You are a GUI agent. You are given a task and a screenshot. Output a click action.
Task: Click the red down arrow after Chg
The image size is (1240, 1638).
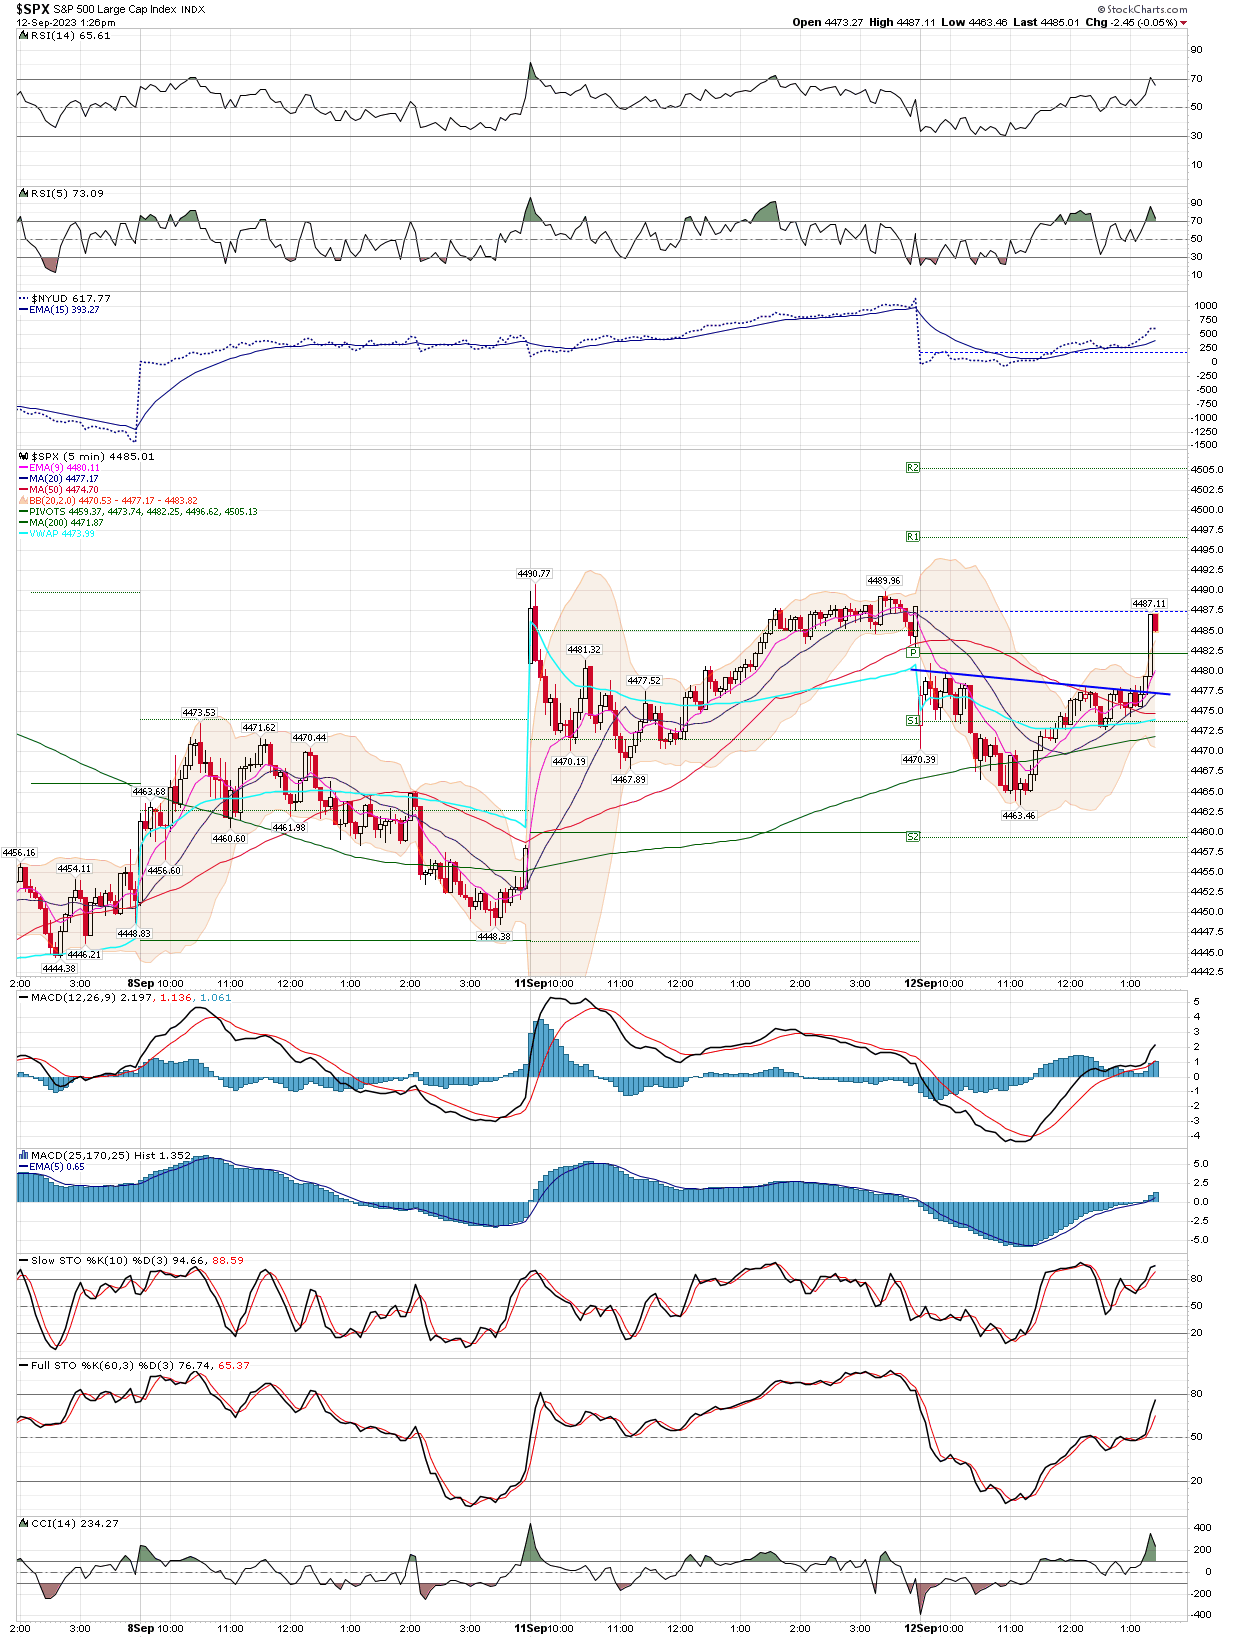(x=1184, y=23)
